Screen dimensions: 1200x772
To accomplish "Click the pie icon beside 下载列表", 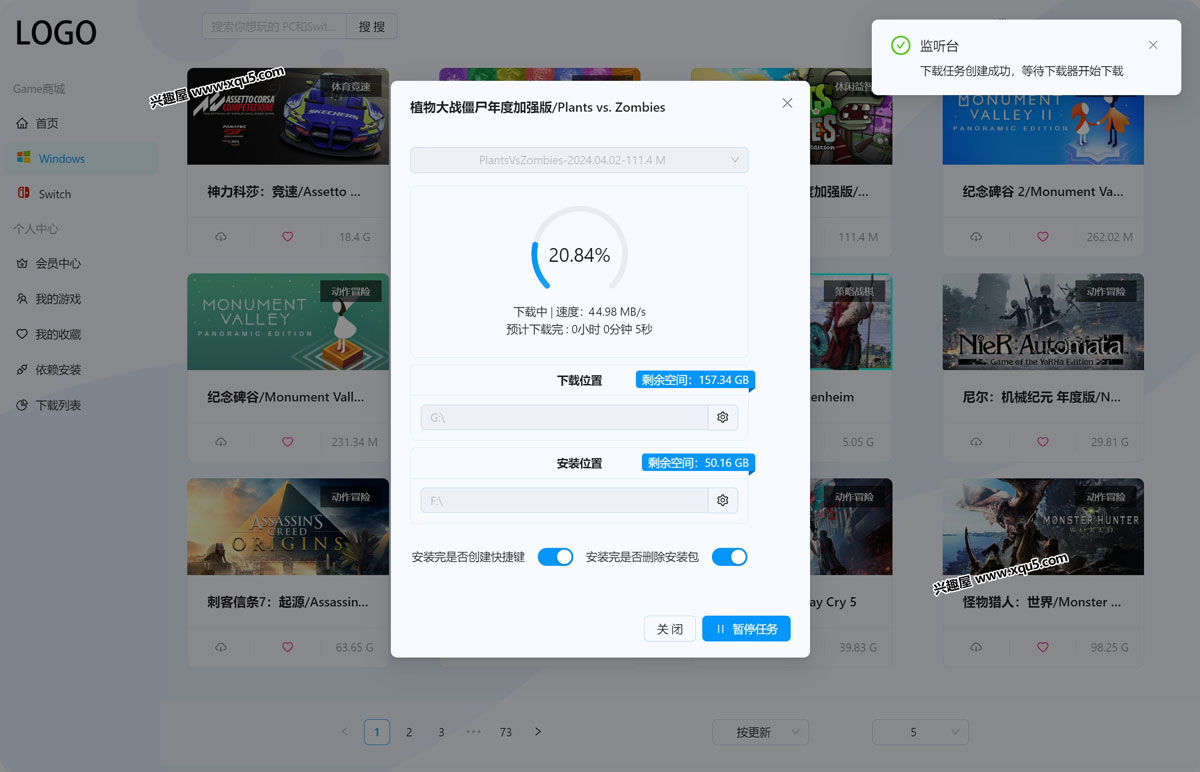I will tap(23, 405).
